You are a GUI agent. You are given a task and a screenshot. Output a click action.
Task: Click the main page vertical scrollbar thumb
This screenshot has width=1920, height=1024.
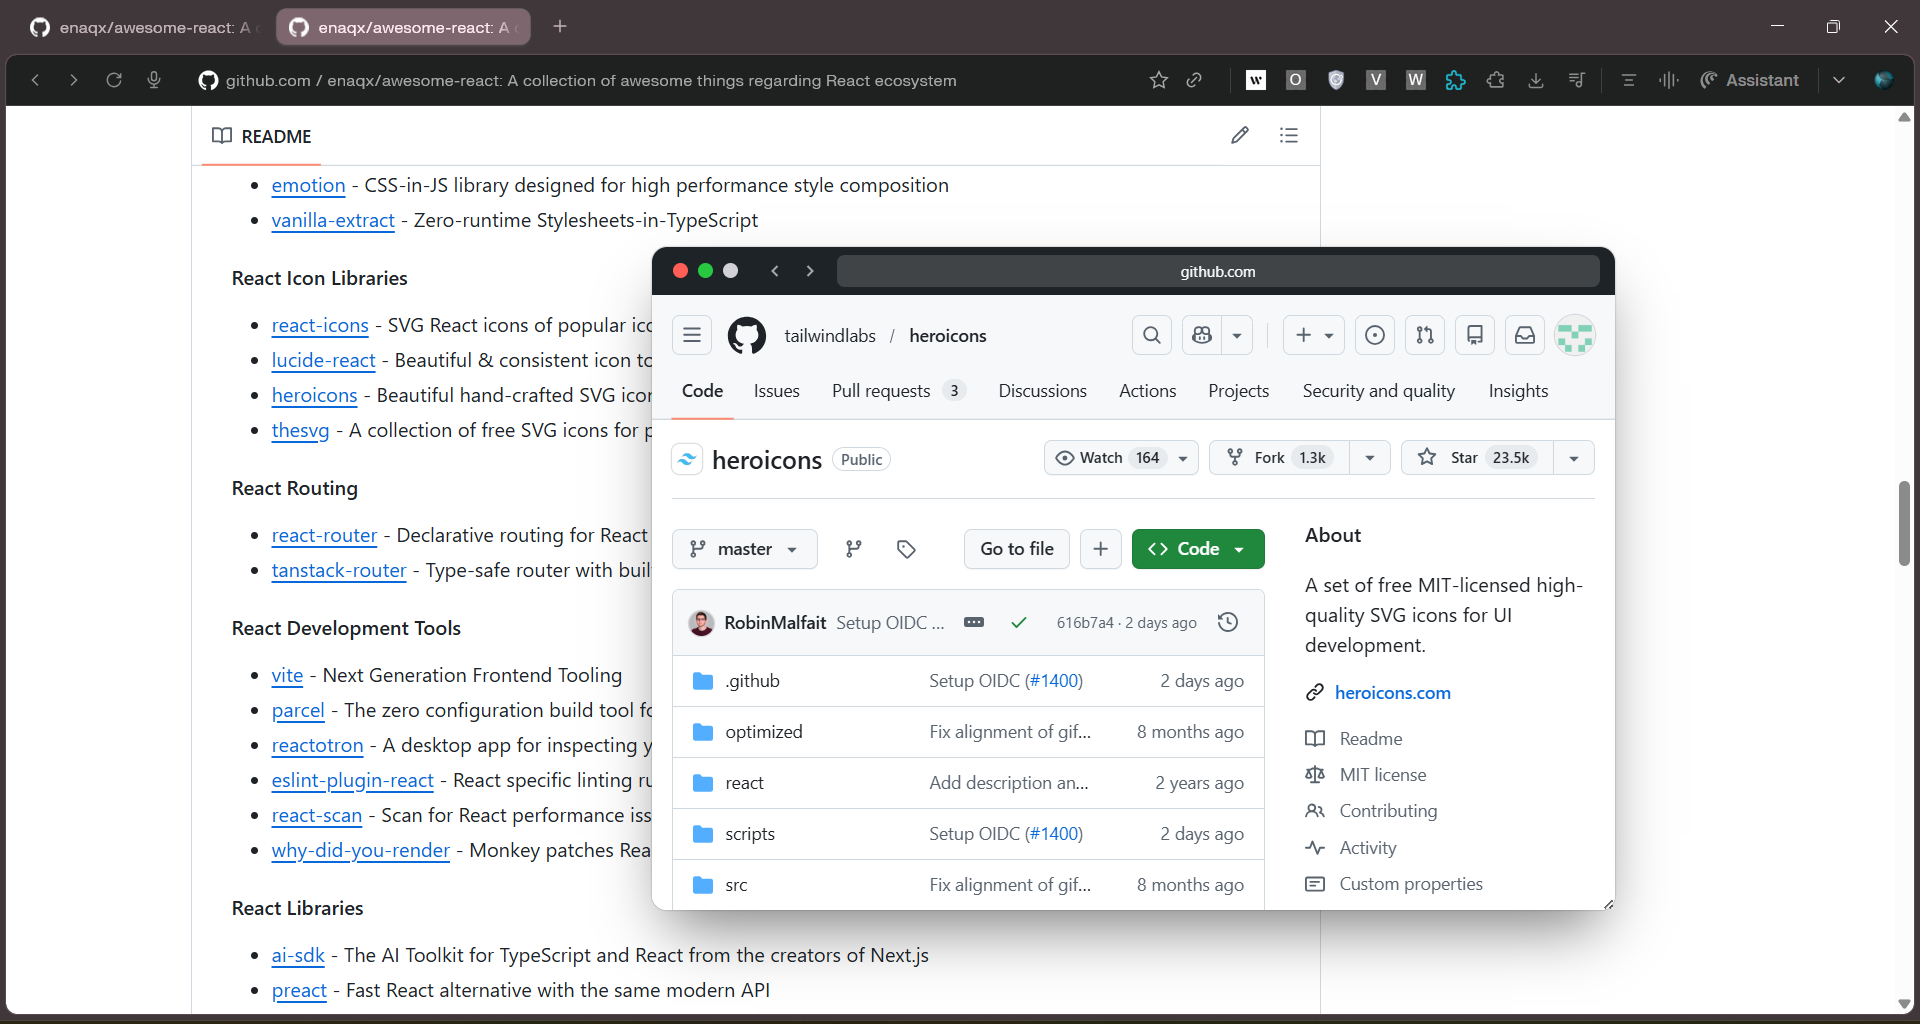click(x=1904, y=523)
